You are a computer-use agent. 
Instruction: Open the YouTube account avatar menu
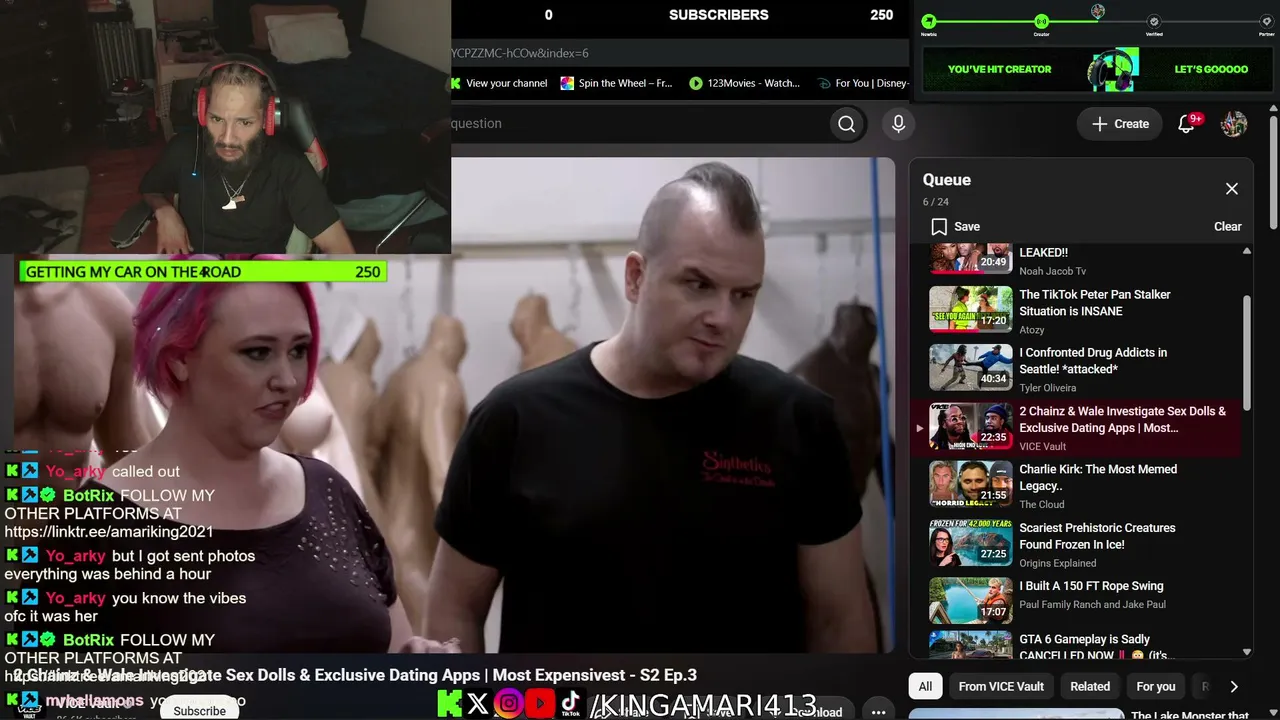[x=1234, y=124]
